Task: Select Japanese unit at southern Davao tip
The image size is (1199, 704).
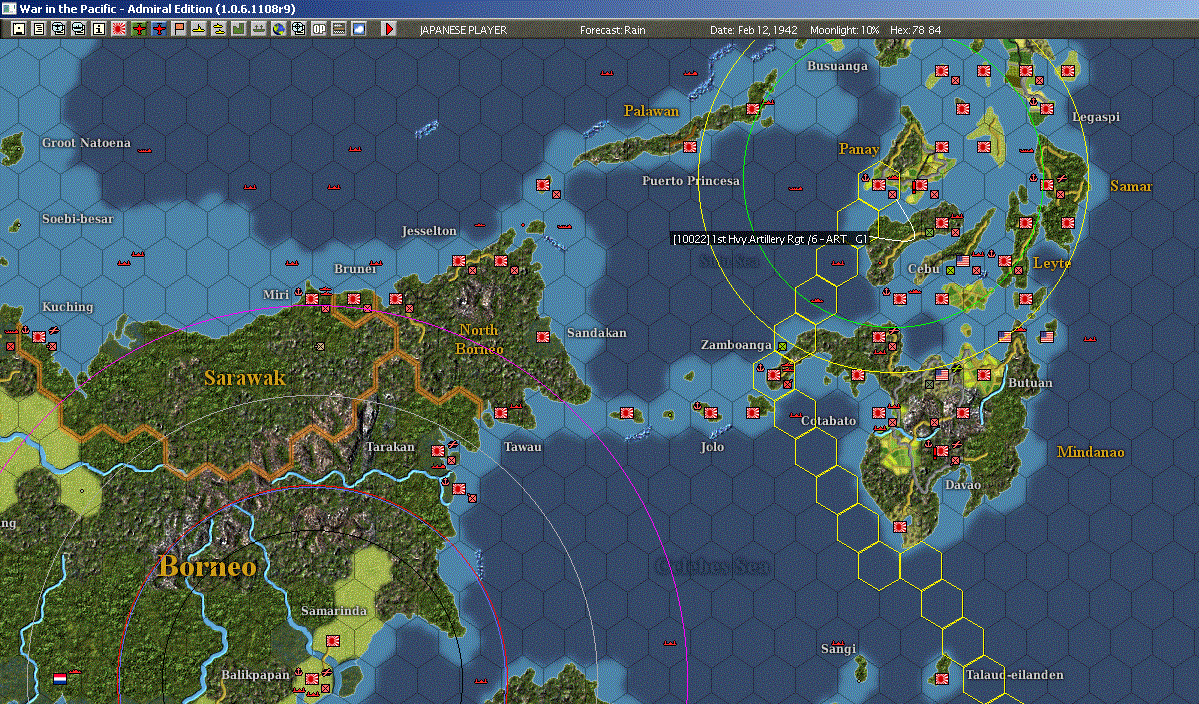Action: click(x=900, y=527)
